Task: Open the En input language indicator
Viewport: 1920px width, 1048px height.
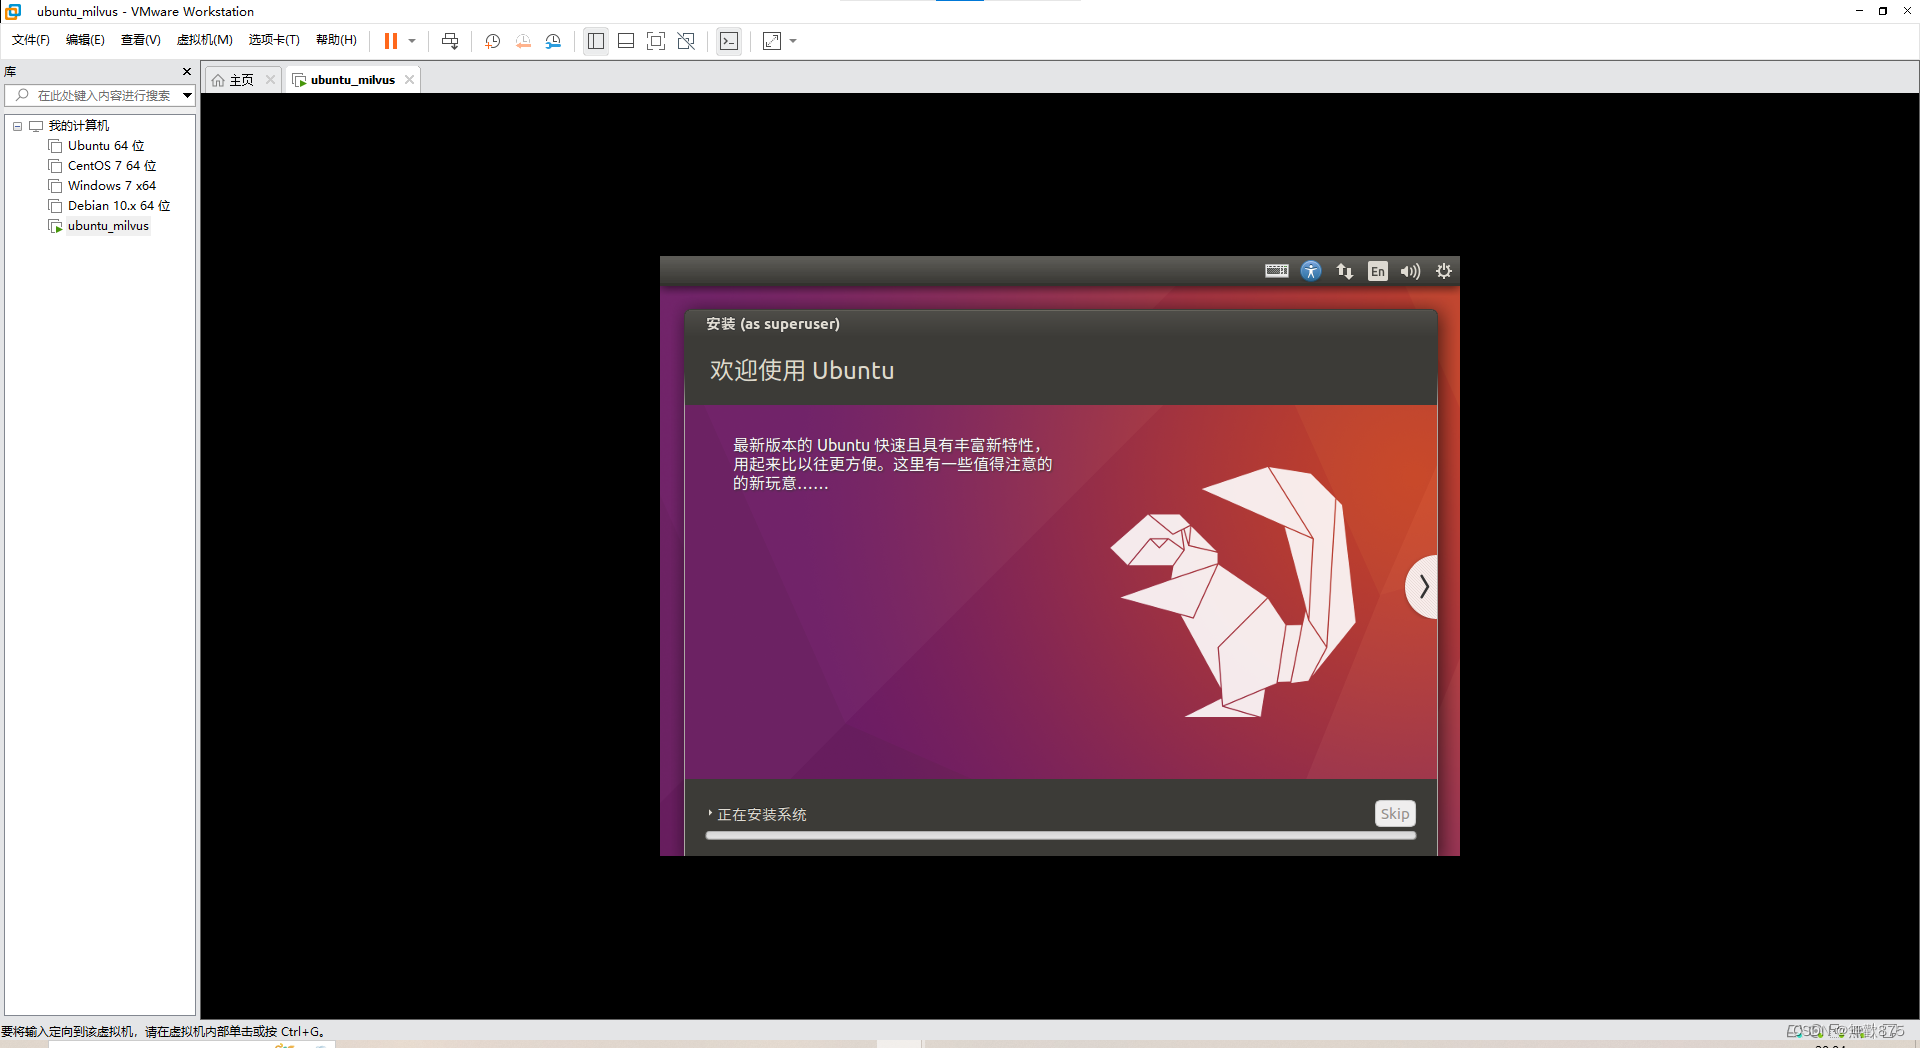Action: tap(1378, 271)
